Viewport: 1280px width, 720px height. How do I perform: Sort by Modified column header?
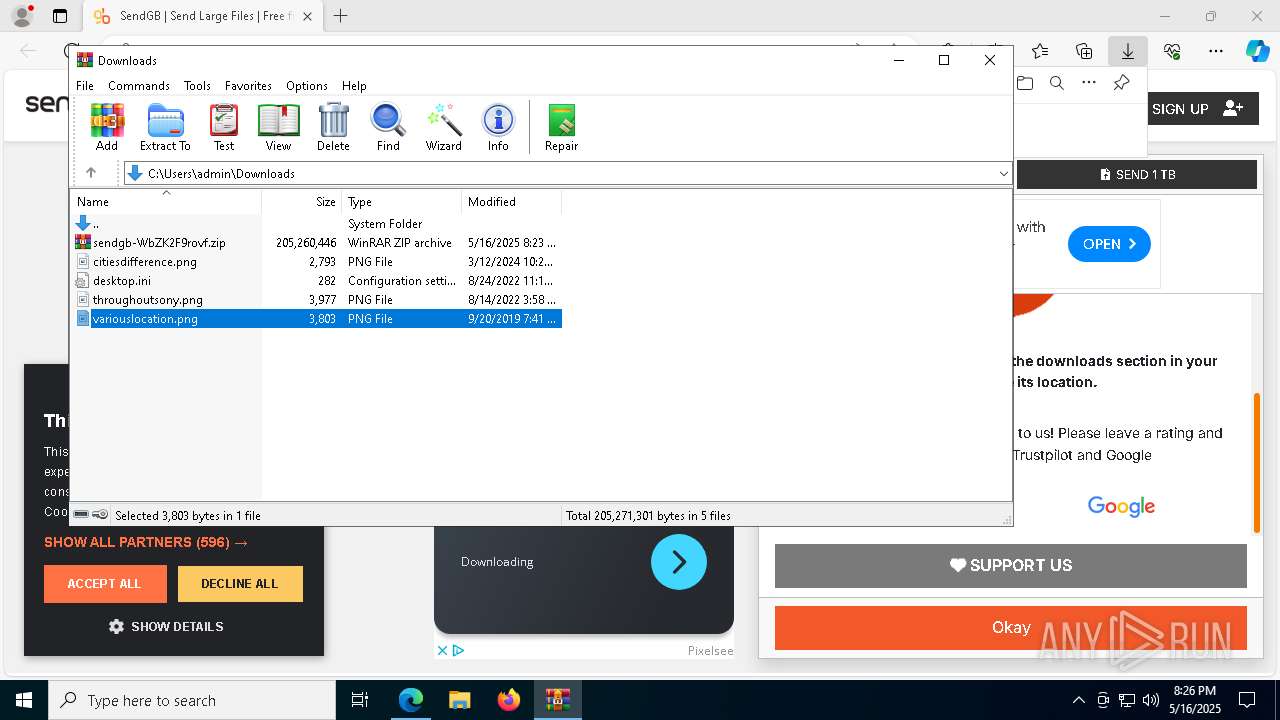click(512, 202)
